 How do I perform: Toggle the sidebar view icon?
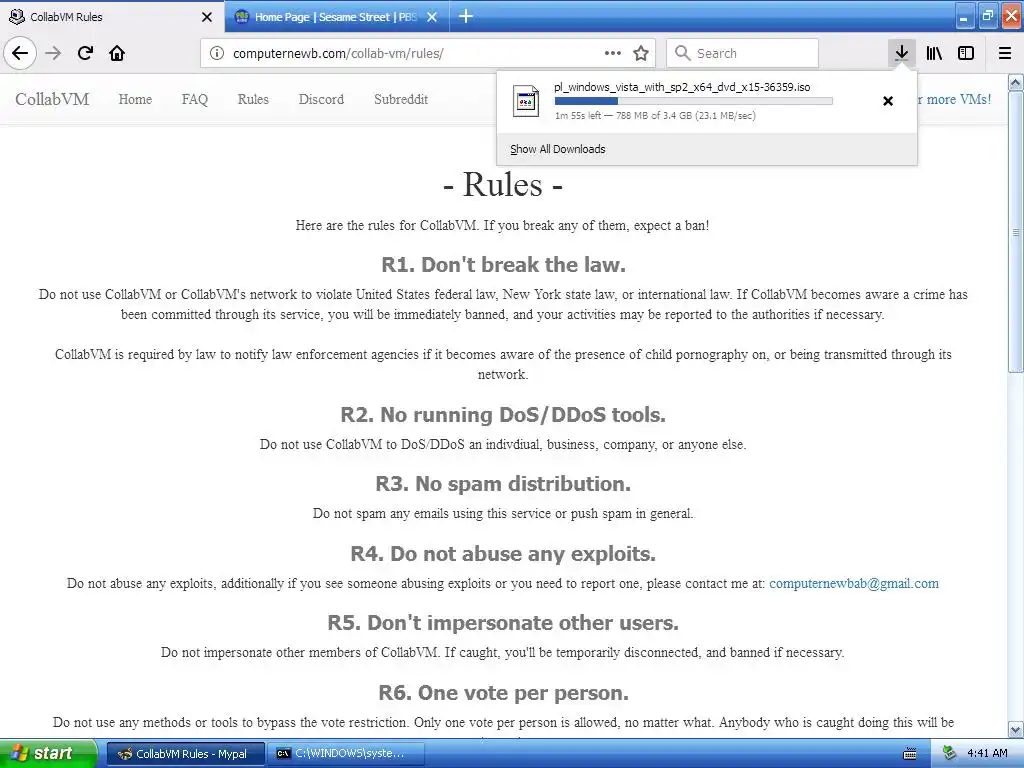[x=966, y=53]
